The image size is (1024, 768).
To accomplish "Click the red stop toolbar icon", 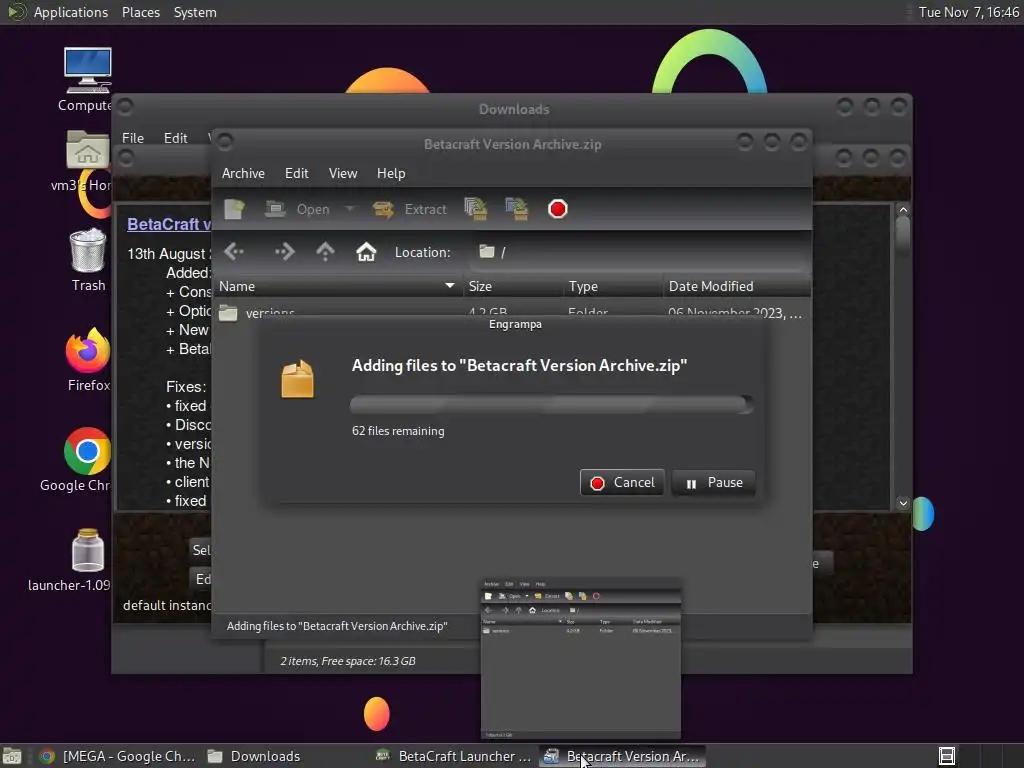I will [x=557, y=209].
